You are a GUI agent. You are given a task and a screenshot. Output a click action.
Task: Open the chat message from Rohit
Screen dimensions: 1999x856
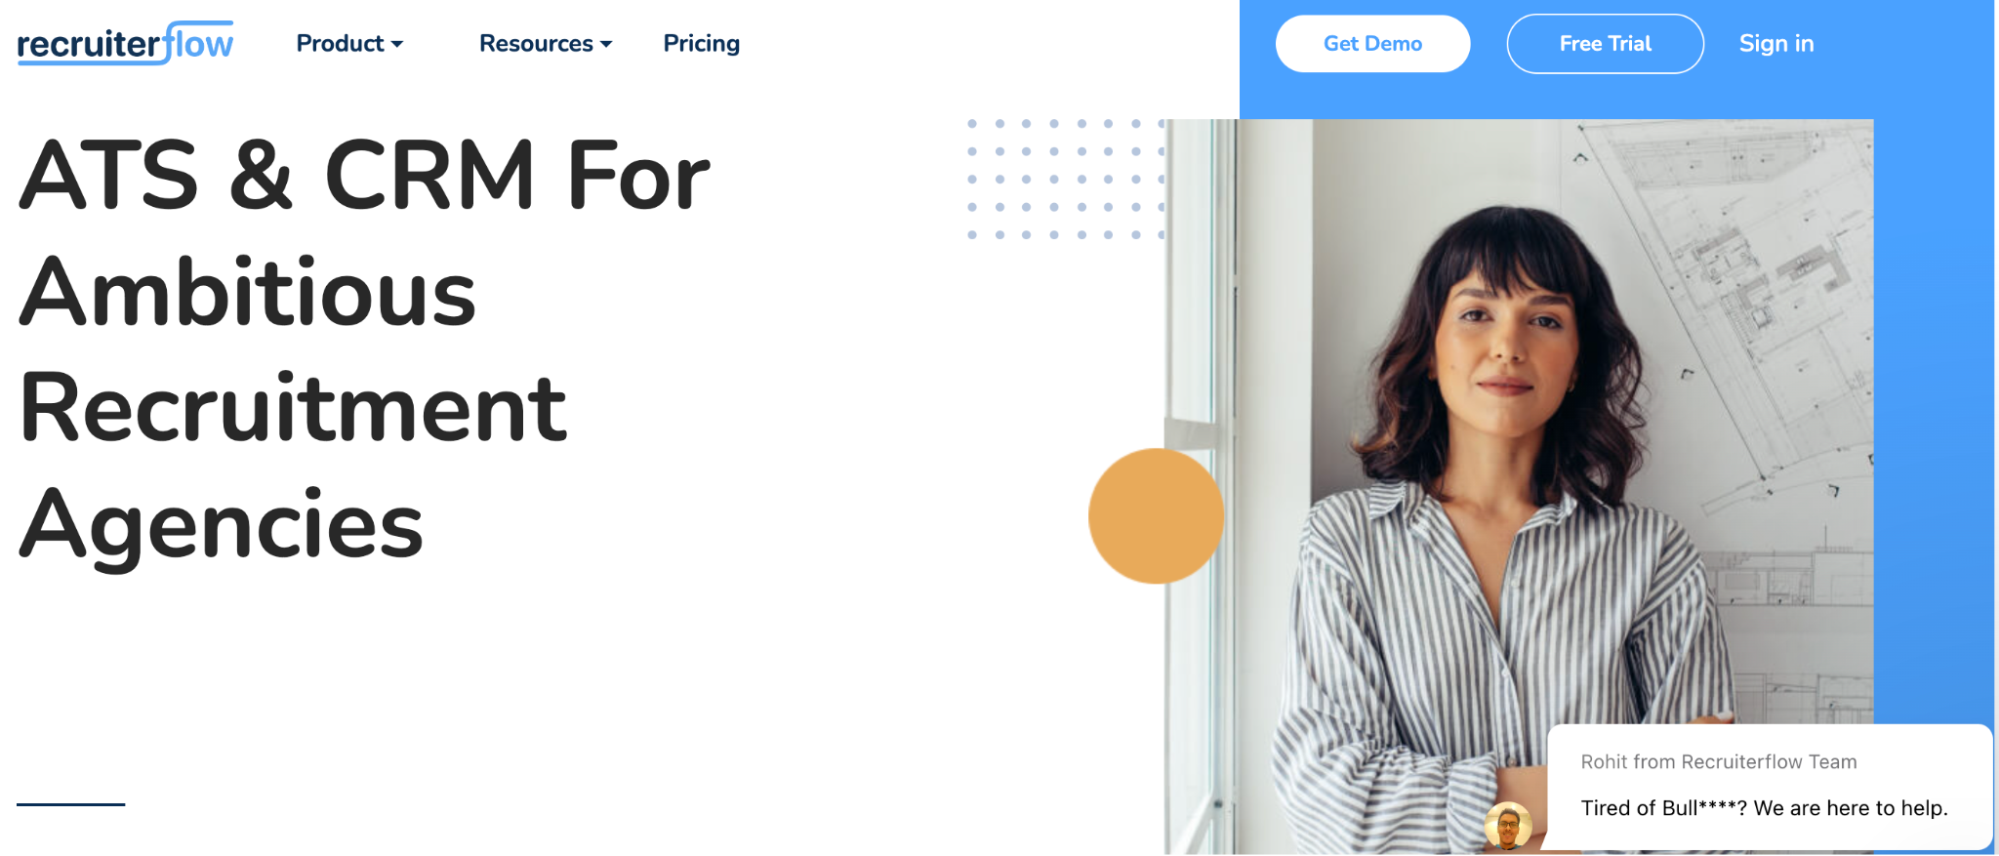(1769, 786)
